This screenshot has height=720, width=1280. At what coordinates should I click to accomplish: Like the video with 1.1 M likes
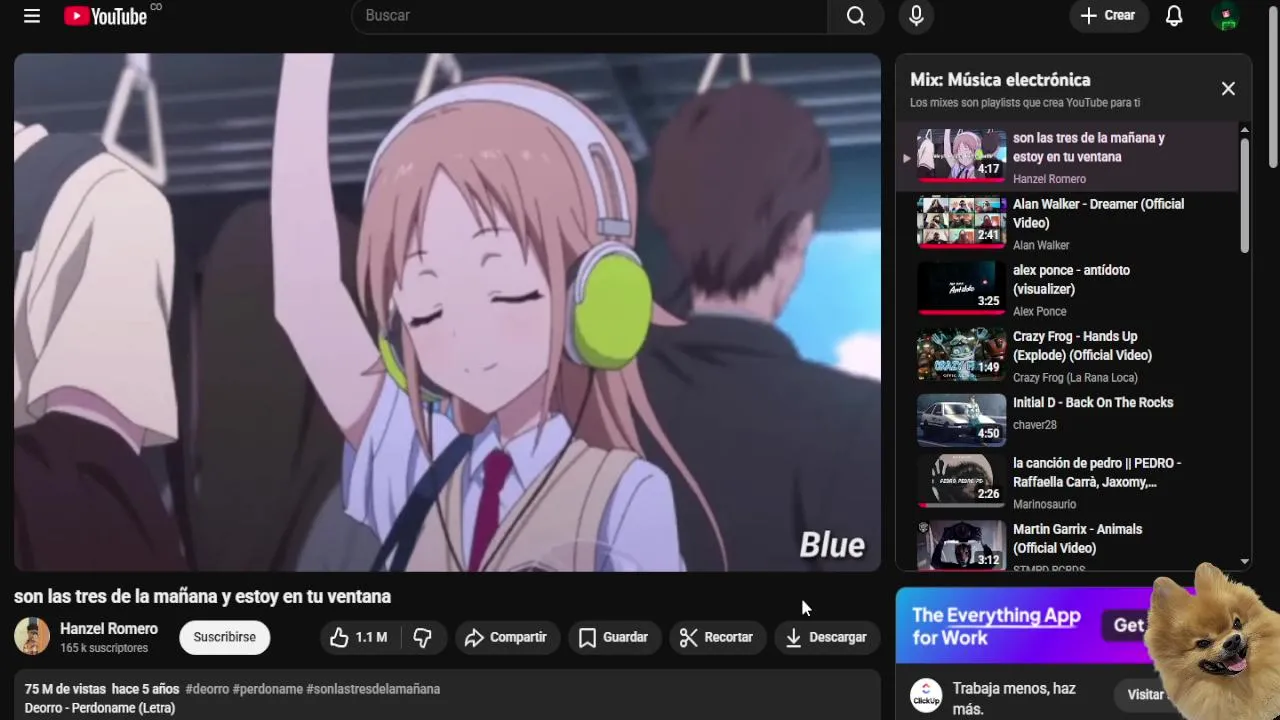point(360,637)
